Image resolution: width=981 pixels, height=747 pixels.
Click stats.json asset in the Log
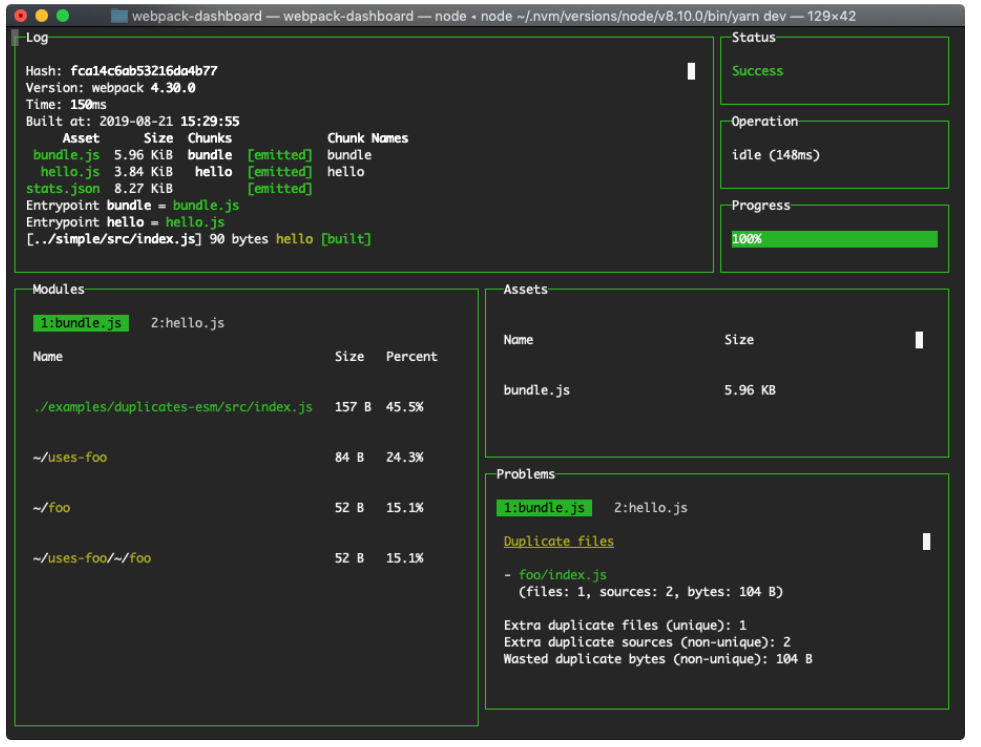pos(63,190)
